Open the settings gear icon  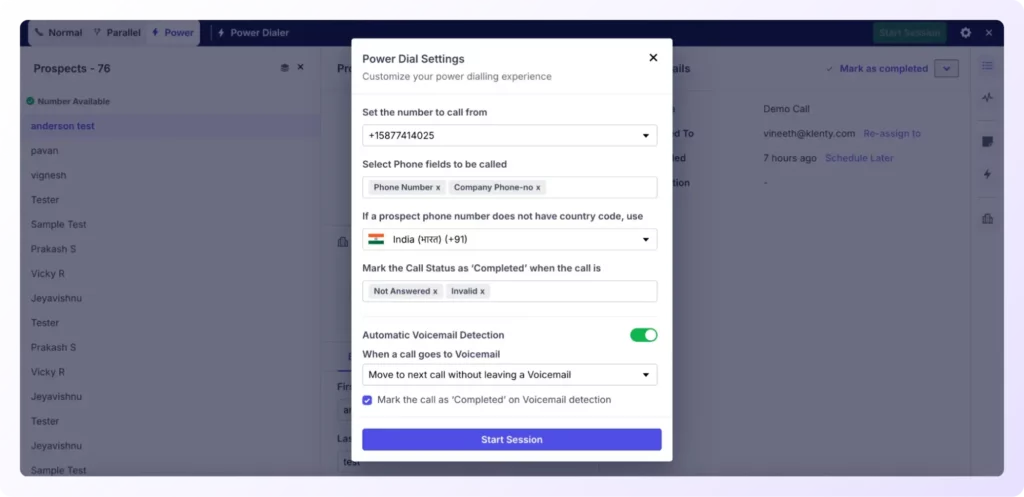(965, 33)
